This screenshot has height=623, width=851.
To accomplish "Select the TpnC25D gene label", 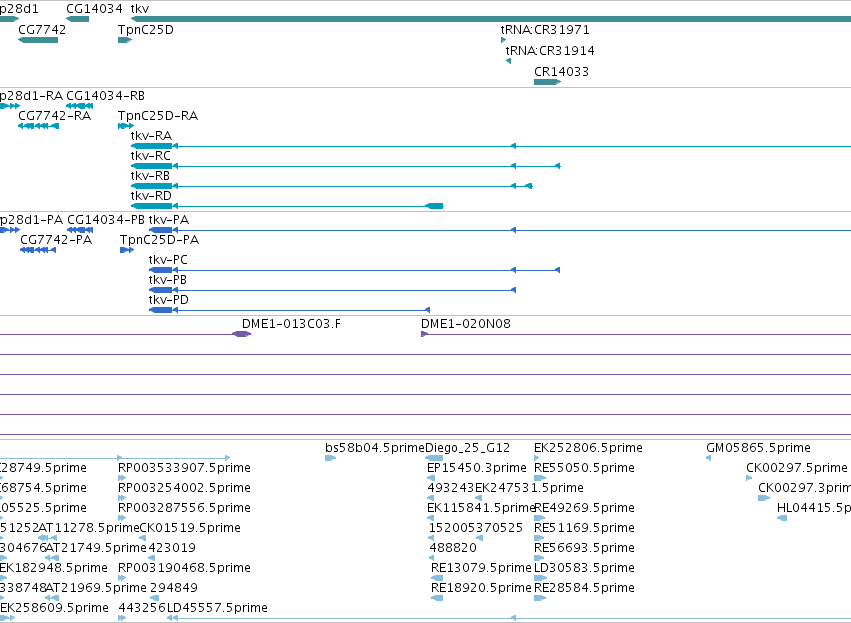I will point(145,30).
